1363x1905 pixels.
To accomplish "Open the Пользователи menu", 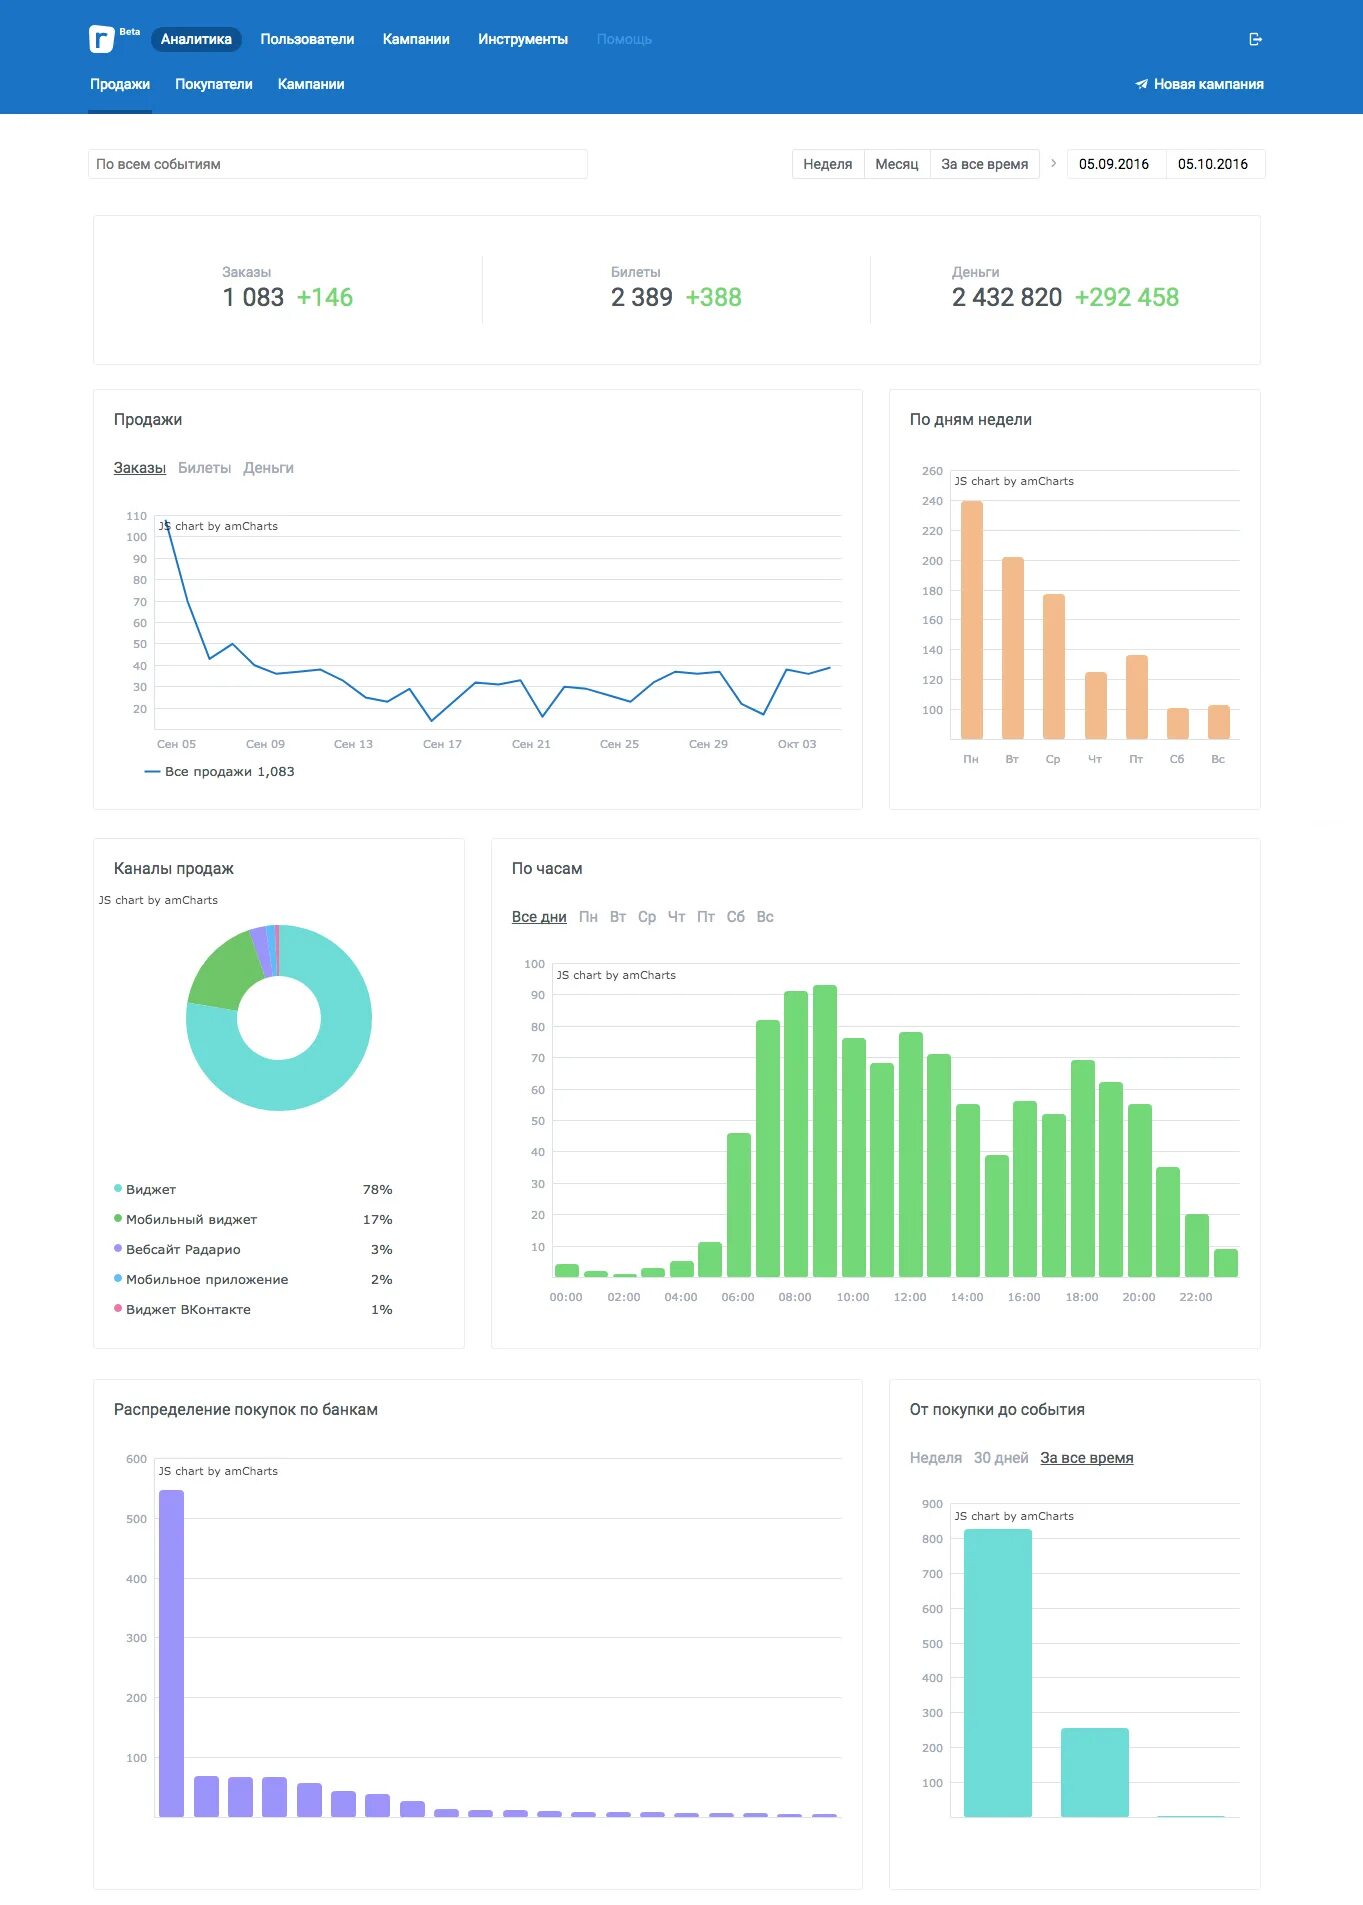I will [307, 39].
